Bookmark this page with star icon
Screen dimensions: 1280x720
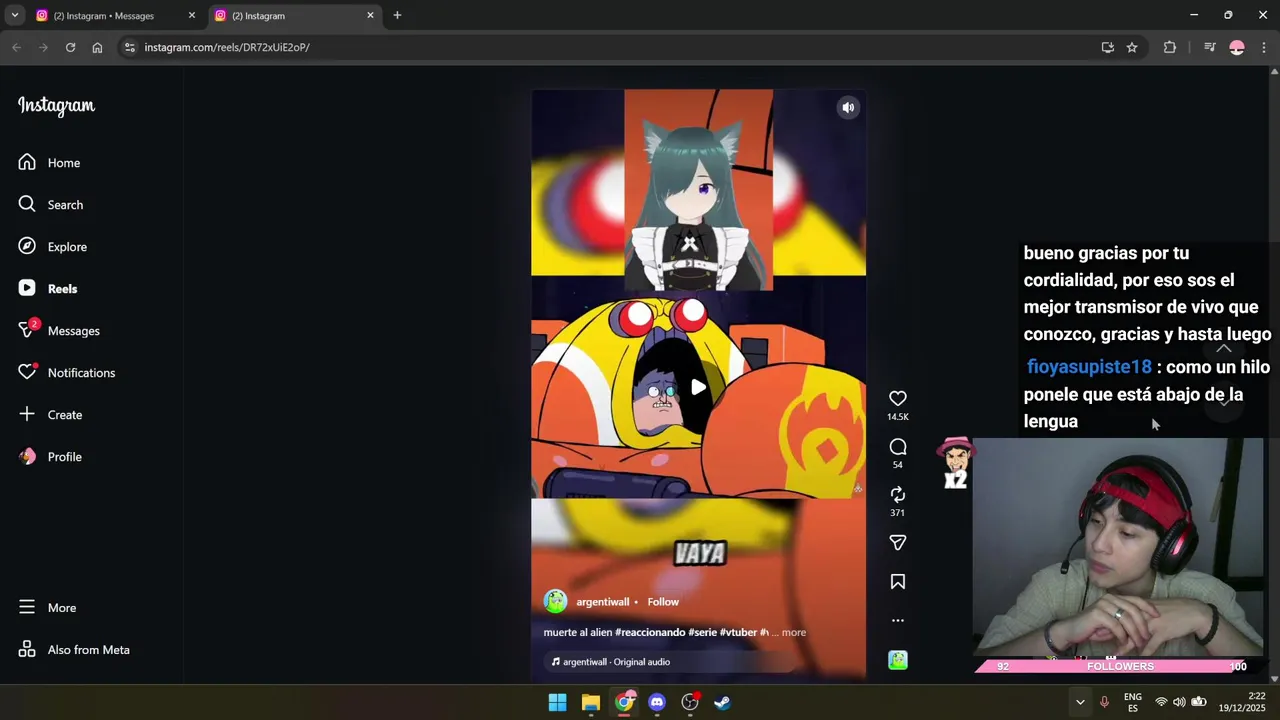tap(1132, 47)
